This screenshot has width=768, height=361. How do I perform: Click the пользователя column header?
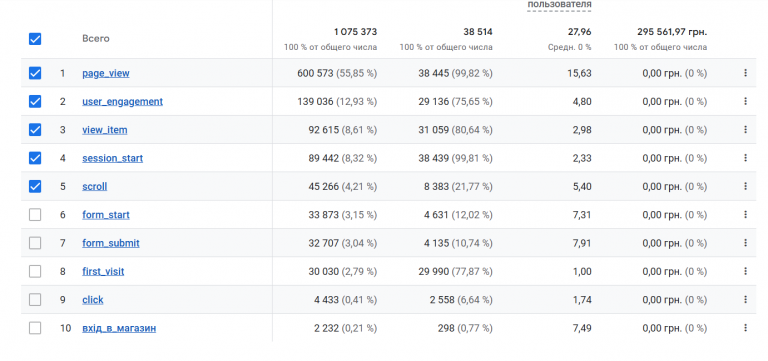coord(559,4)
